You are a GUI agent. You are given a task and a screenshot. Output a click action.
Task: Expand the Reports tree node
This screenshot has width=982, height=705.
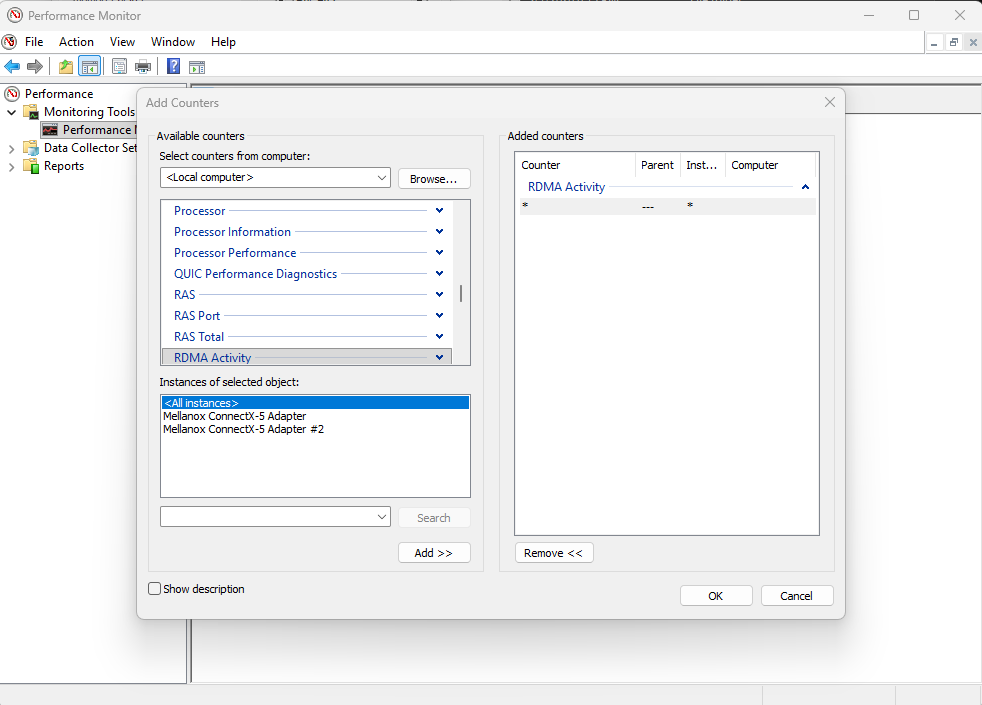pos(12,166)
